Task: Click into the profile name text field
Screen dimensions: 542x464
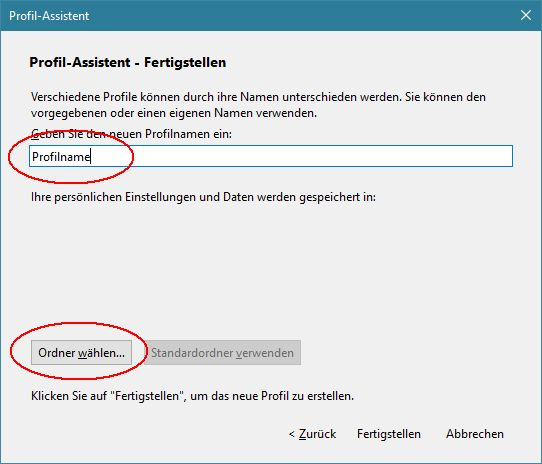Action: tap(271, 156)
